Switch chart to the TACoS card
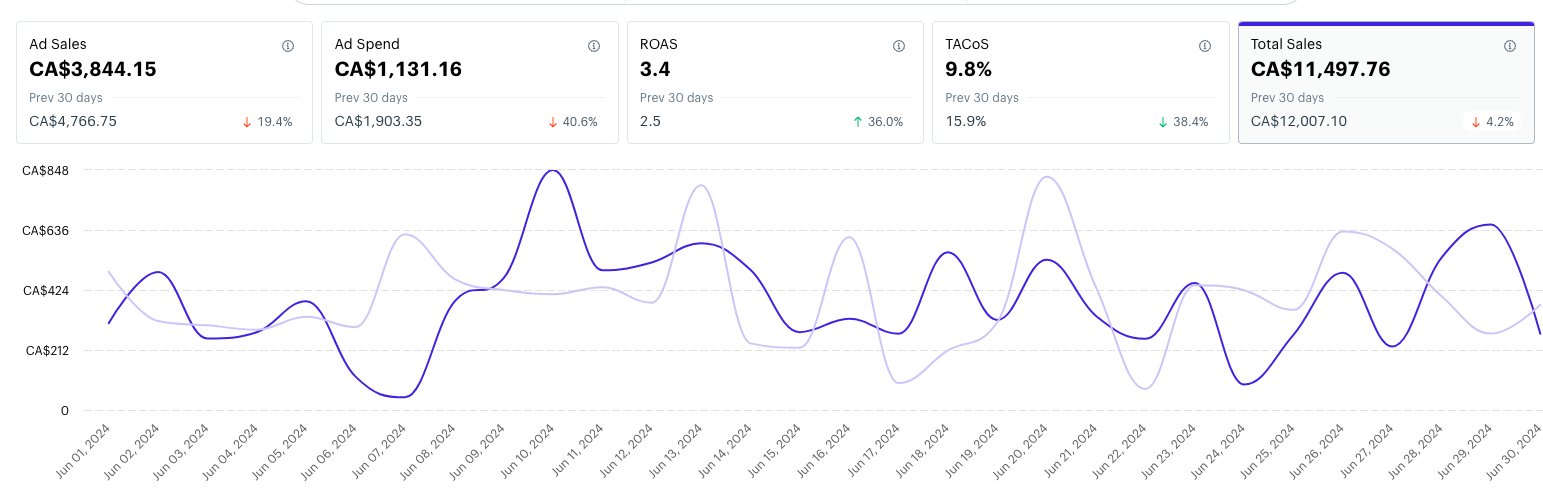1543x498 pixels. [x=1080, y=82]
